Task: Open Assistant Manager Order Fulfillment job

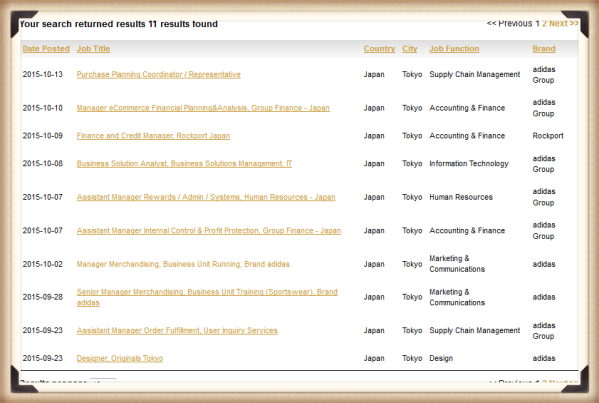Action: point(177,331)
